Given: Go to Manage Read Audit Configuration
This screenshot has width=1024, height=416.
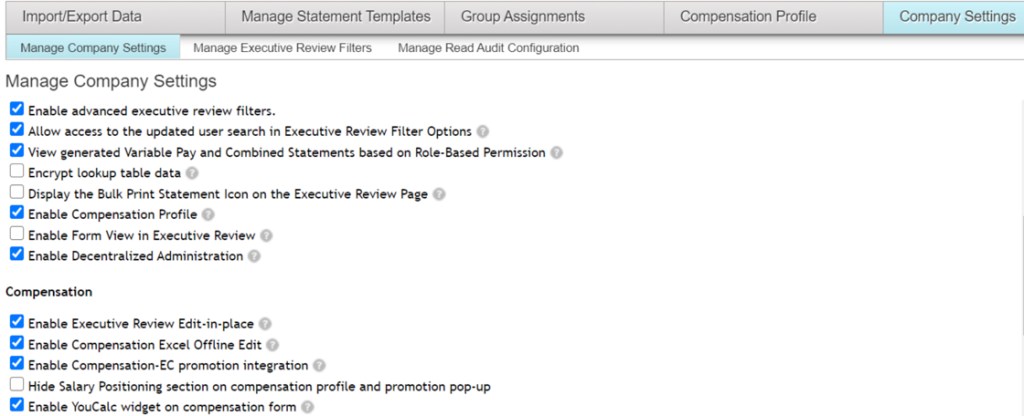Looking at the screenshot, I should pyautogui.click(x=488, y=47).
